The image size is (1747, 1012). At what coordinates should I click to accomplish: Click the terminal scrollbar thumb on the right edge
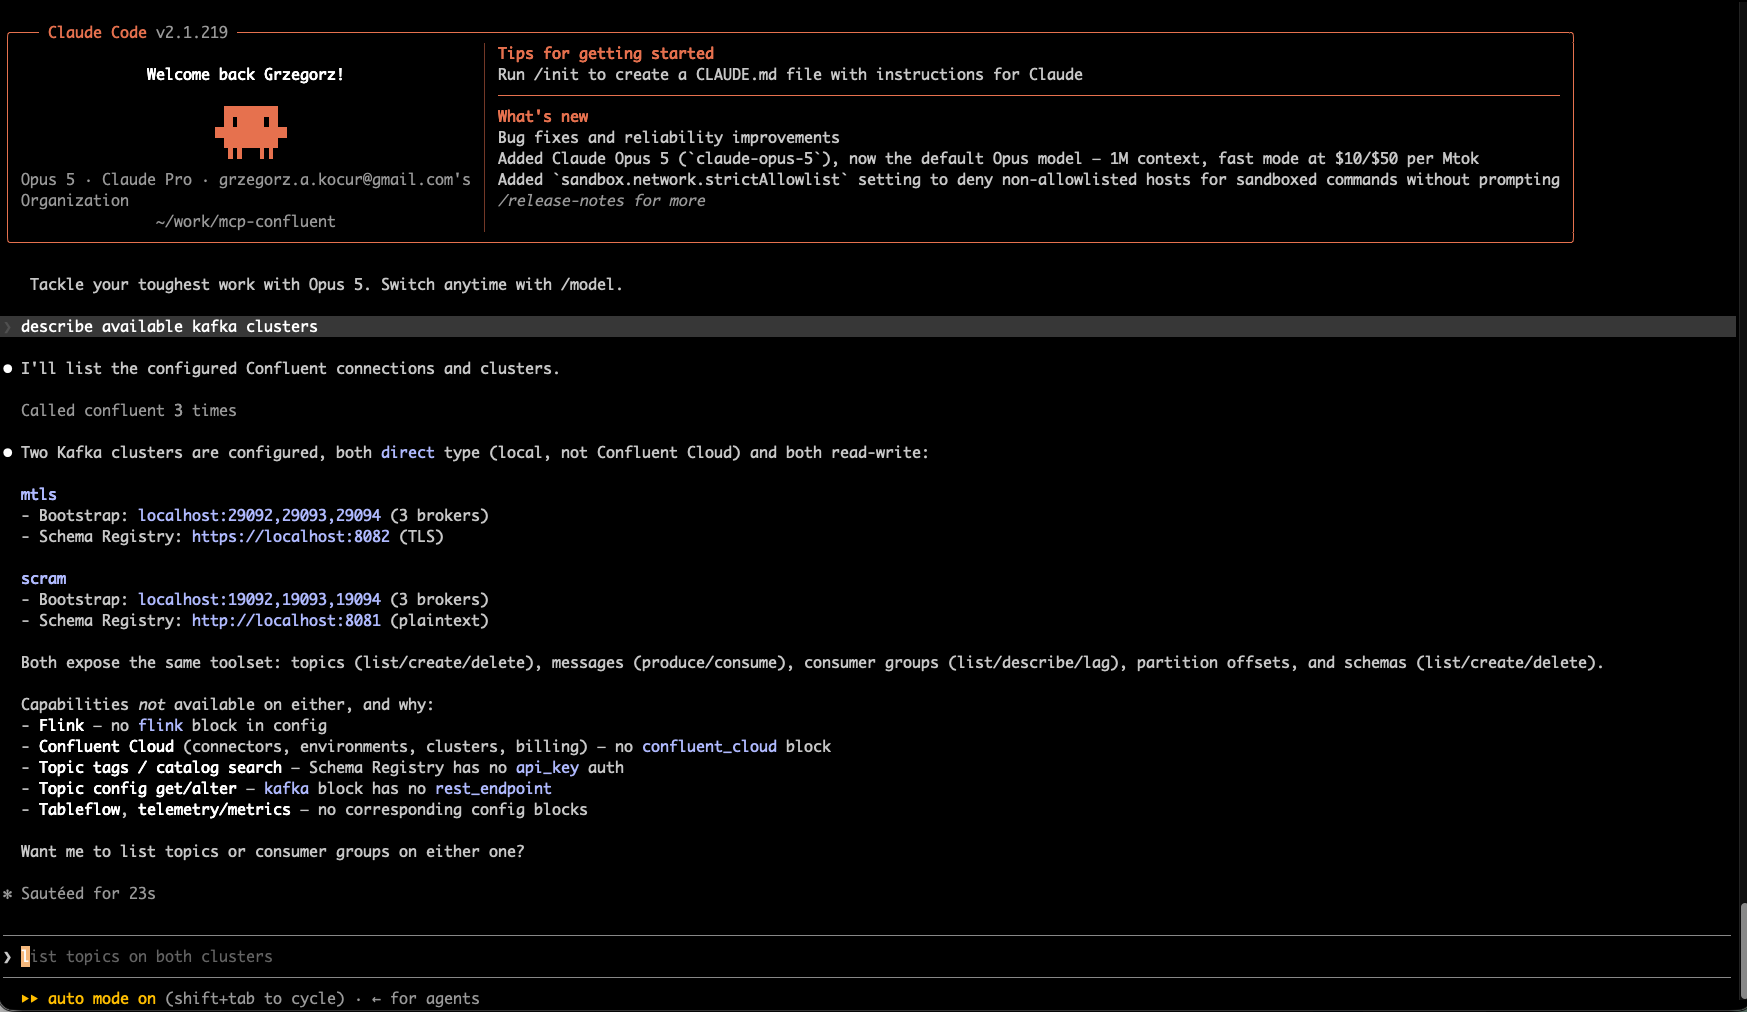coord(1743,951)
